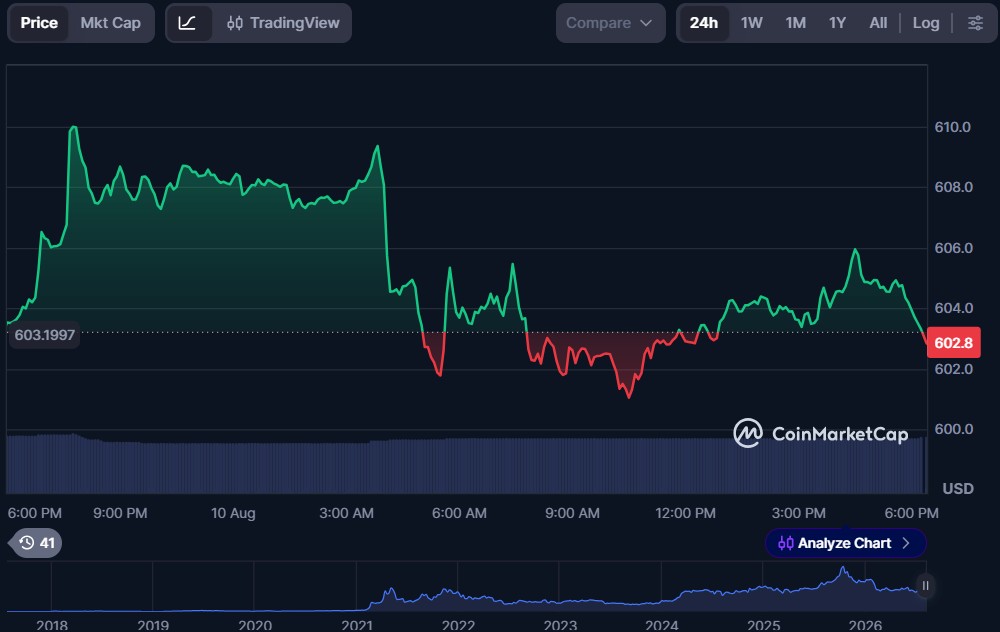The width and height of the screenshot is (1000, 632).
Task: Click the red 602.8 current price label
Action: [x=953, y=342]
